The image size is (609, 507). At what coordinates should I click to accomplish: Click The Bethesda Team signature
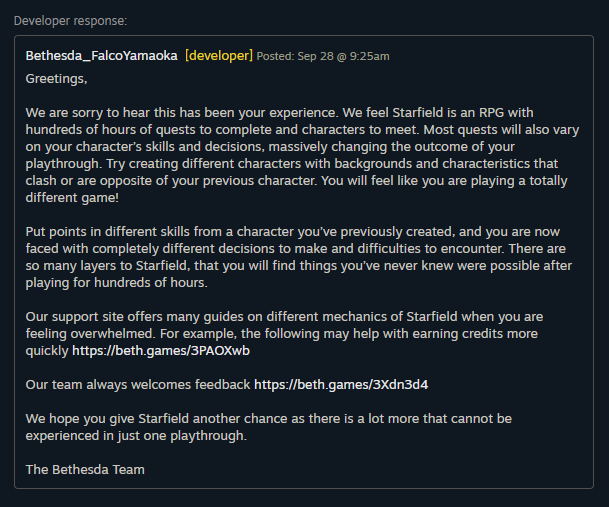[x=85, y=470]
